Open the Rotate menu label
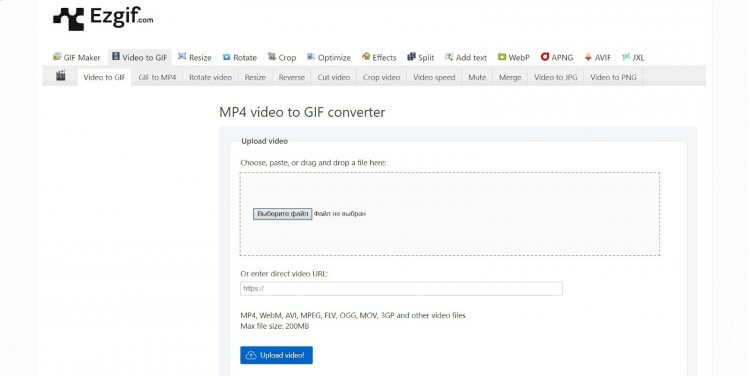This screenshot has height=376, width=750. point(245,57)
